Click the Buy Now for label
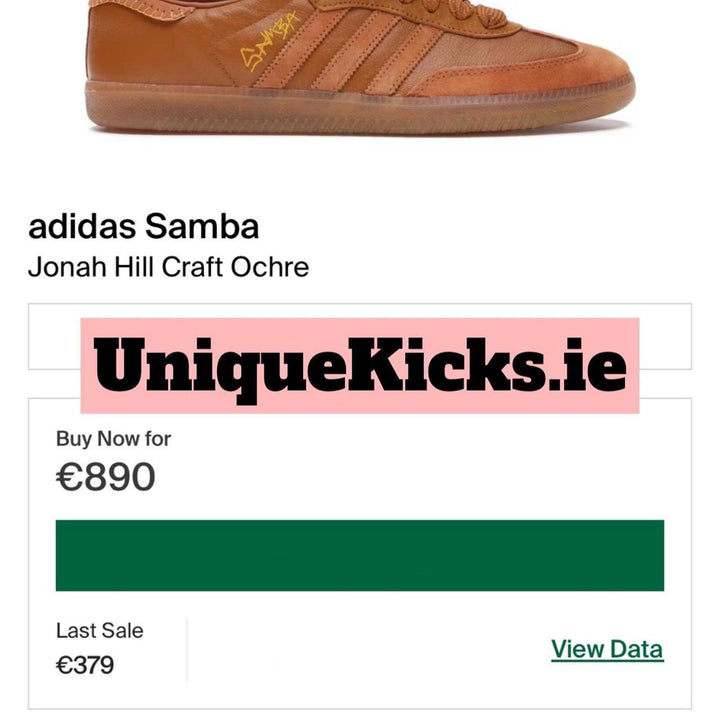Image resolution: width=720 pixels, height=720 pixels. point(113,439)
